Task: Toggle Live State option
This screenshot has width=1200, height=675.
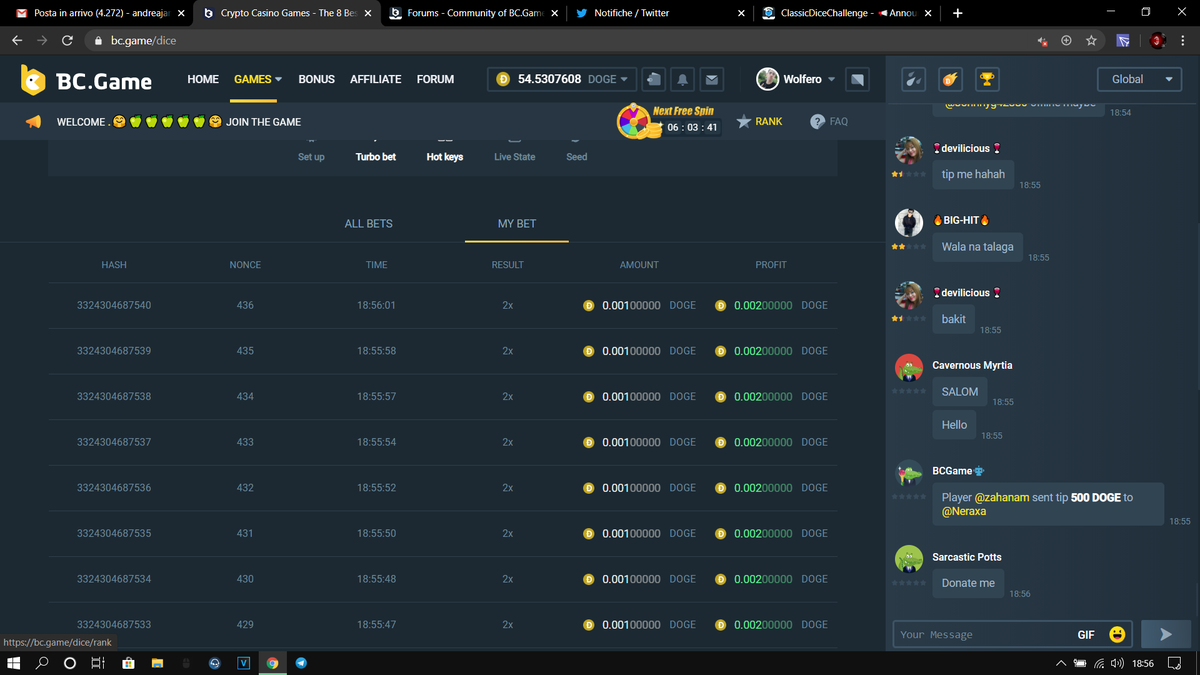Action: tap(514, 157)
